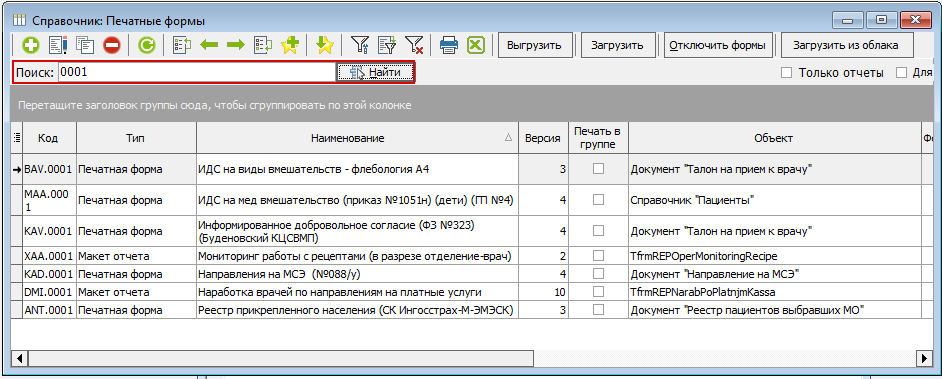Edit the selected record with pencil document icon
Image resolution: width=942 pixels, height=379 pixels.
pyautogui.click(x=58, y=45)
